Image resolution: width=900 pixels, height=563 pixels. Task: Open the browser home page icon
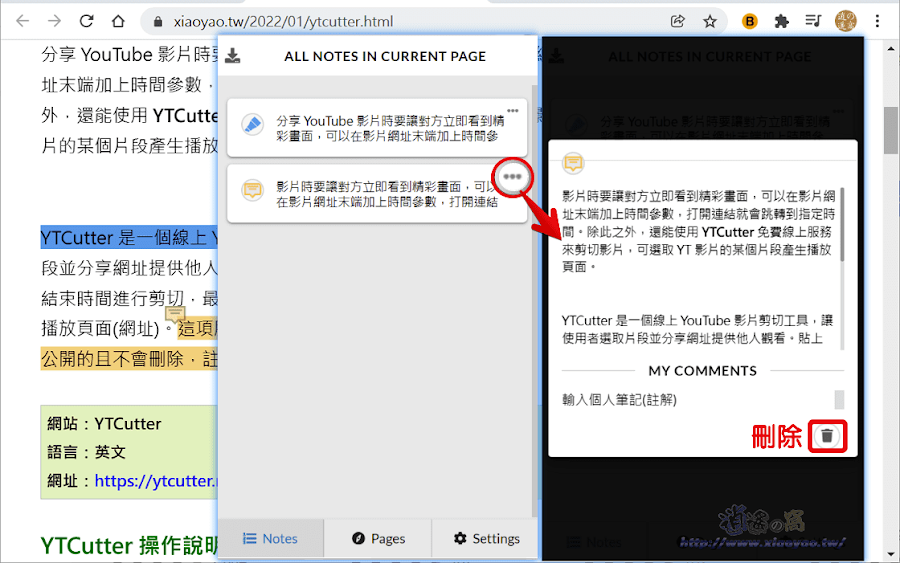click(x=118, y=21)
